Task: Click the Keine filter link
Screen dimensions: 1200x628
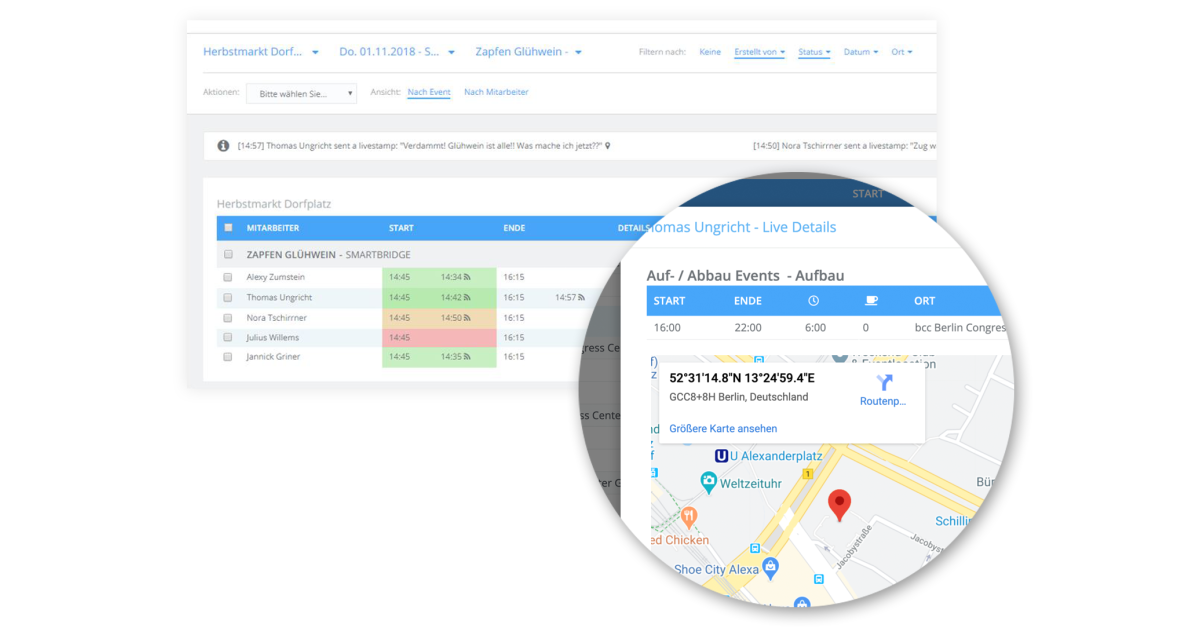Action: 710,52
